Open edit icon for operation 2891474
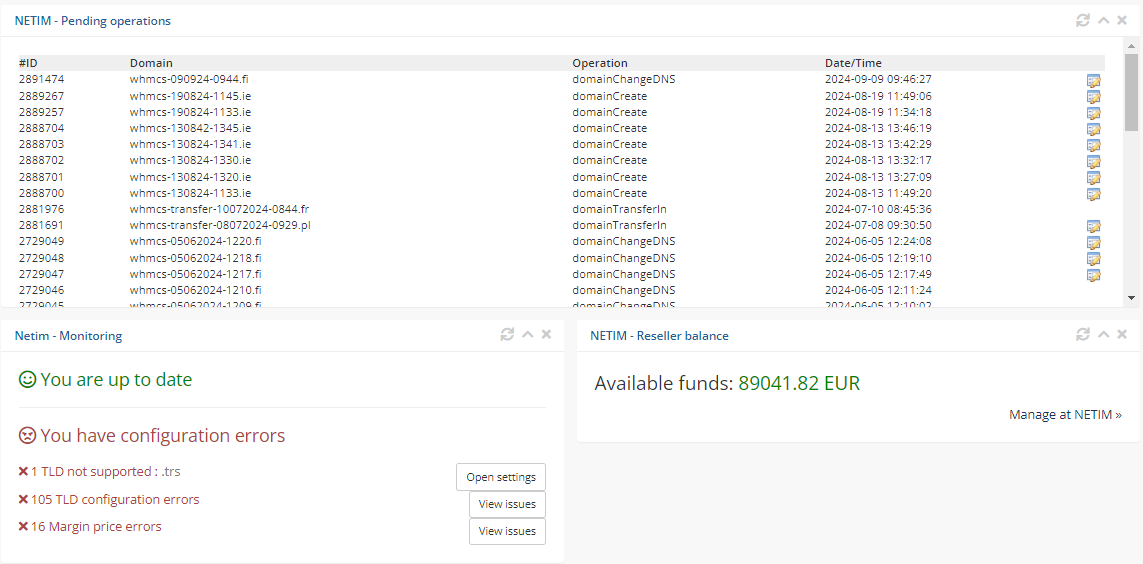This screenshot has width=1143, height=564. (x=1093, y=80)
